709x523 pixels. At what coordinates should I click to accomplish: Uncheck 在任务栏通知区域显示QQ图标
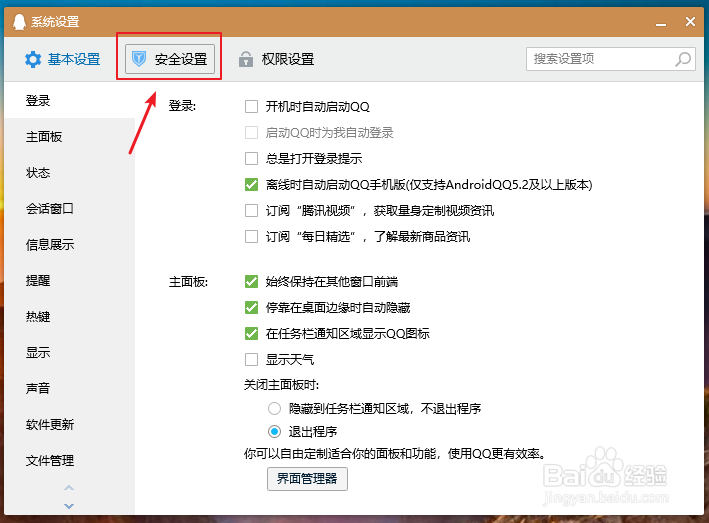[x=251, y=334]
